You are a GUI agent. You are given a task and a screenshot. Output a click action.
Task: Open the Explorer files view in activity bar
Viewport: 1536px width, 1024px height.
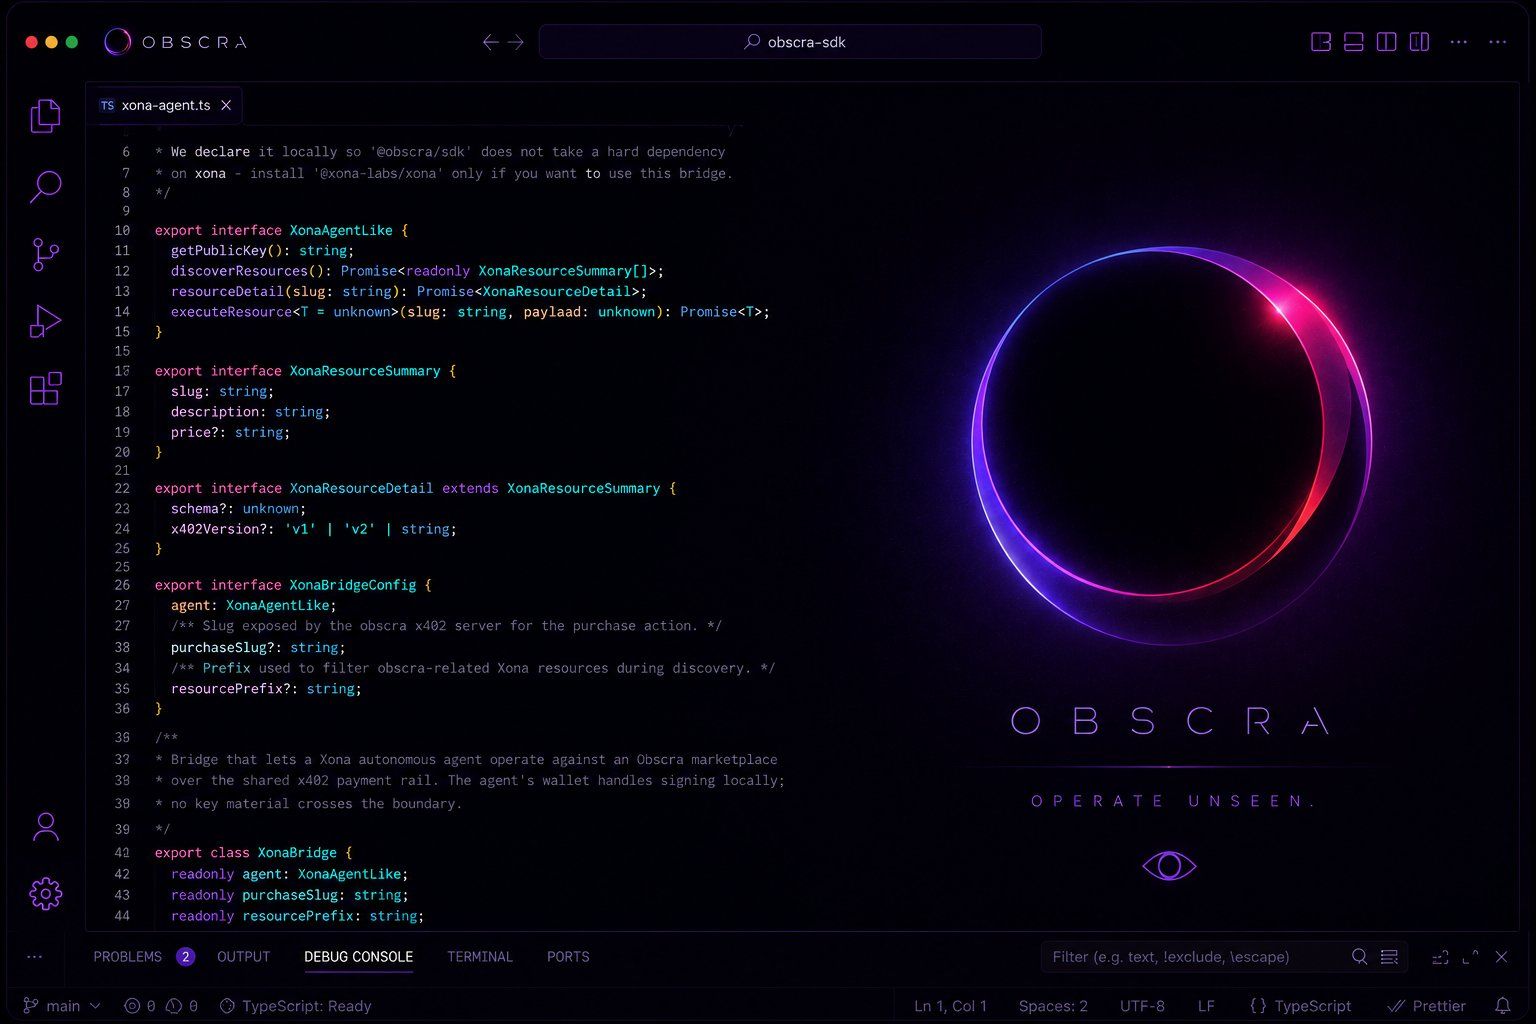pyautogui.click(x=45, y=116)
